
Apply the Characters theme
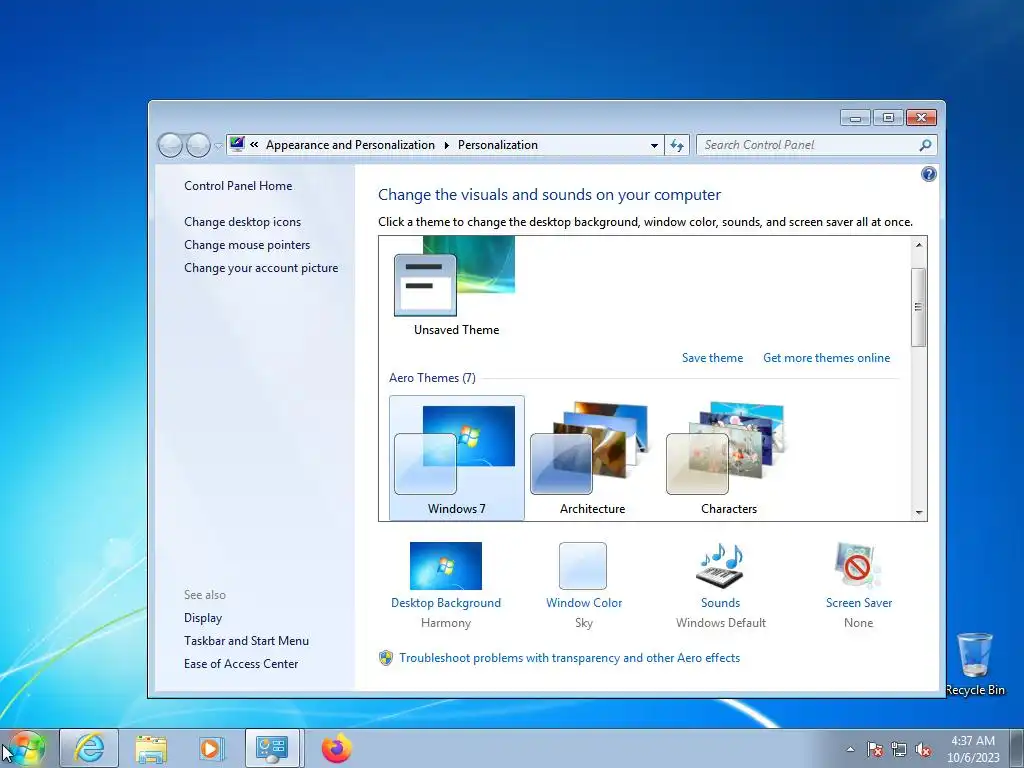[728, 457]
